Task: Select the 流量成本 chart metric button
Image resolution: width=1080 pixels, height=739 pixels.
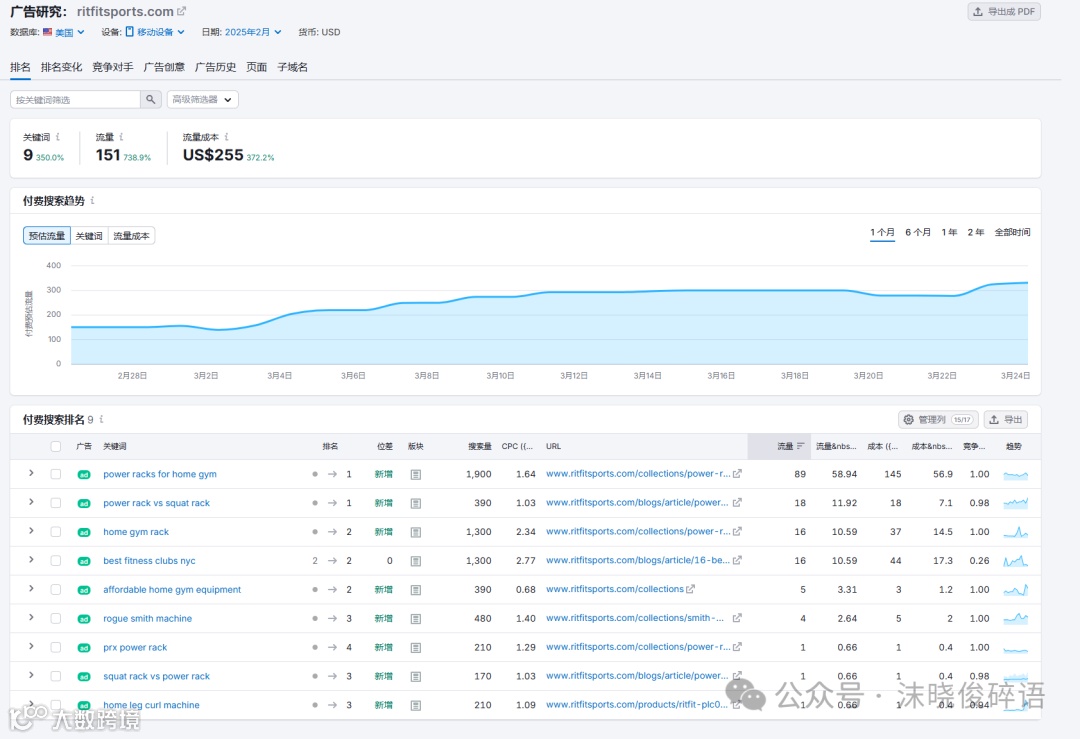Action: [x=132, y=236]
